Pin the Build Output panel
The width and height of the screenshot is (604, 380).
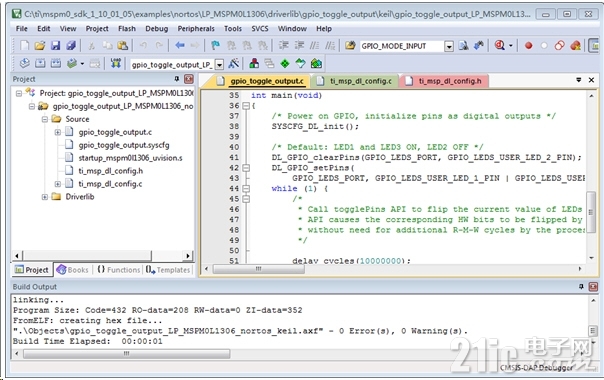click(x=581, y=286)
